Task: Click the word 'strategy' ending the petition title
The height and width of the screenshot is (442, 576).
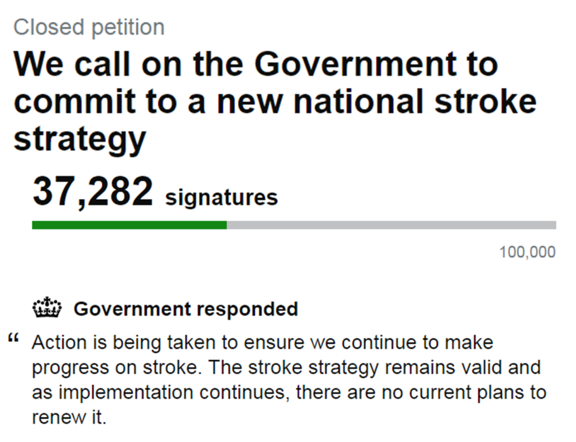Action: click(80, 140)
